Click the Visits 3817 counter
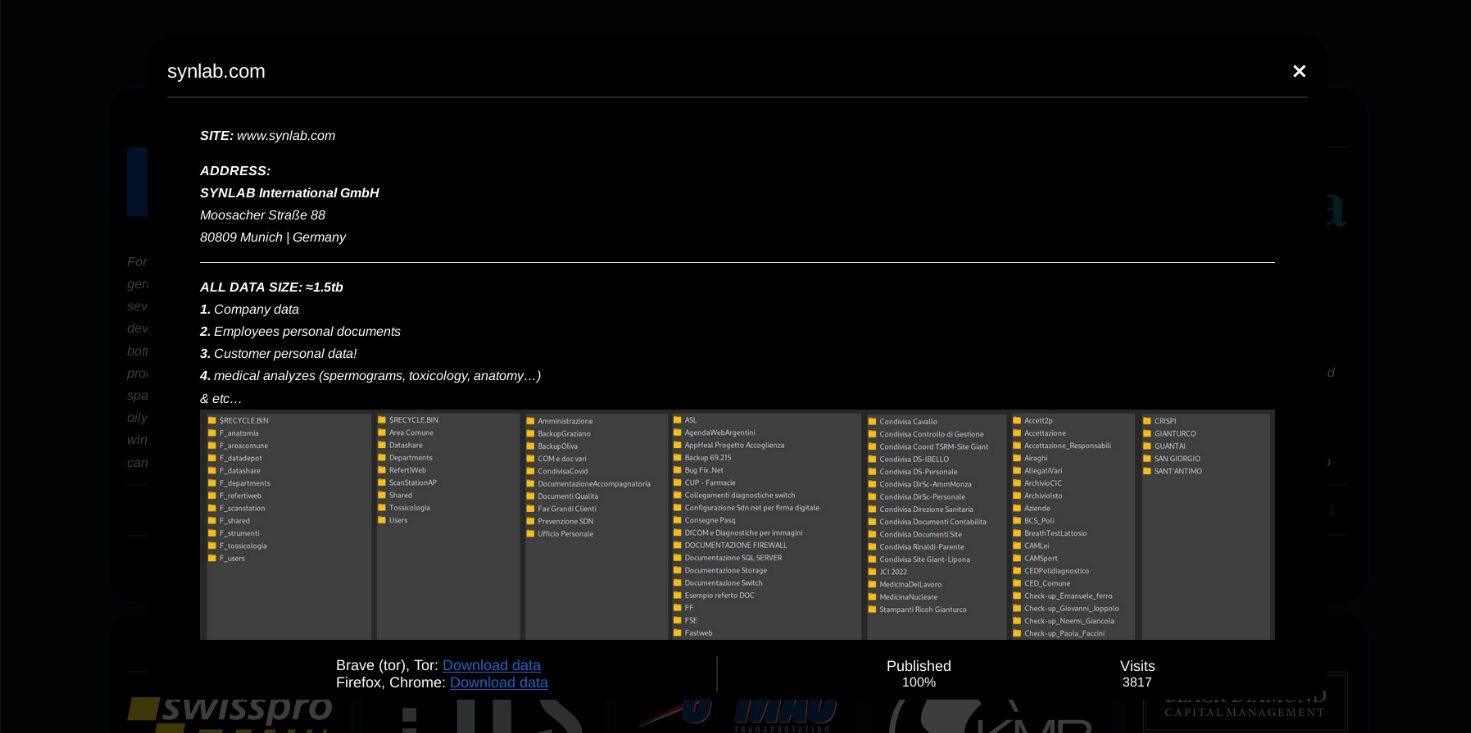 pyautogui.click(x=1137, y=673)
